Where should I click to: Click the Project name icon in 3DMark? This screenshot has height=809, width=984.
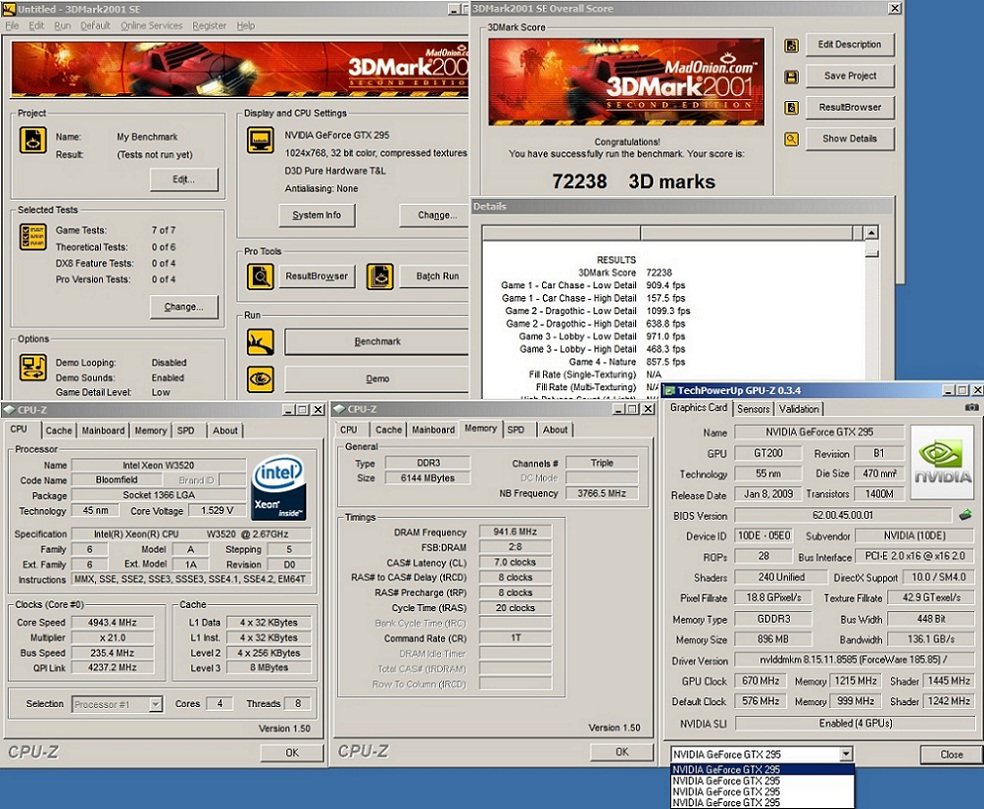click(33, 140)
